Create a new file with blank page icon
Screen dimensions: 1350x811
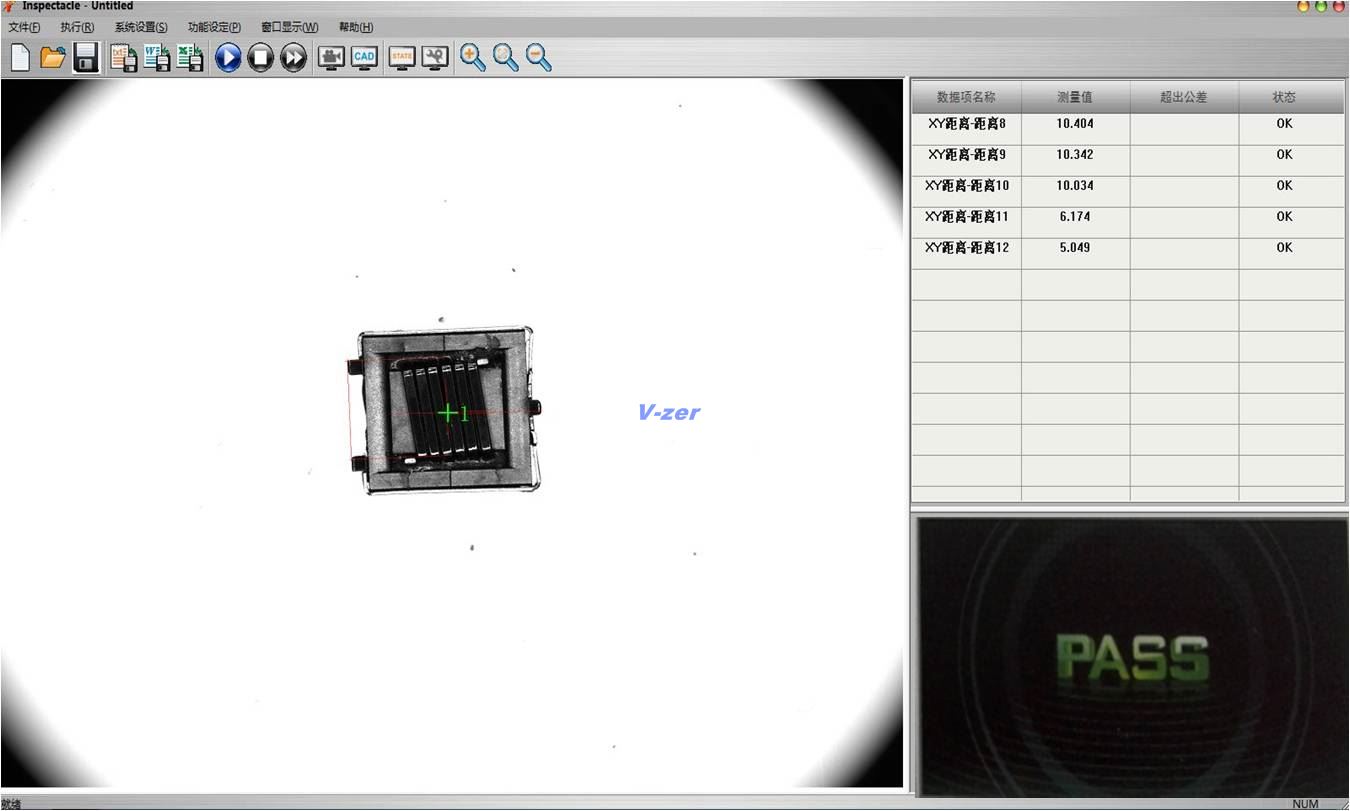[20, 57]
